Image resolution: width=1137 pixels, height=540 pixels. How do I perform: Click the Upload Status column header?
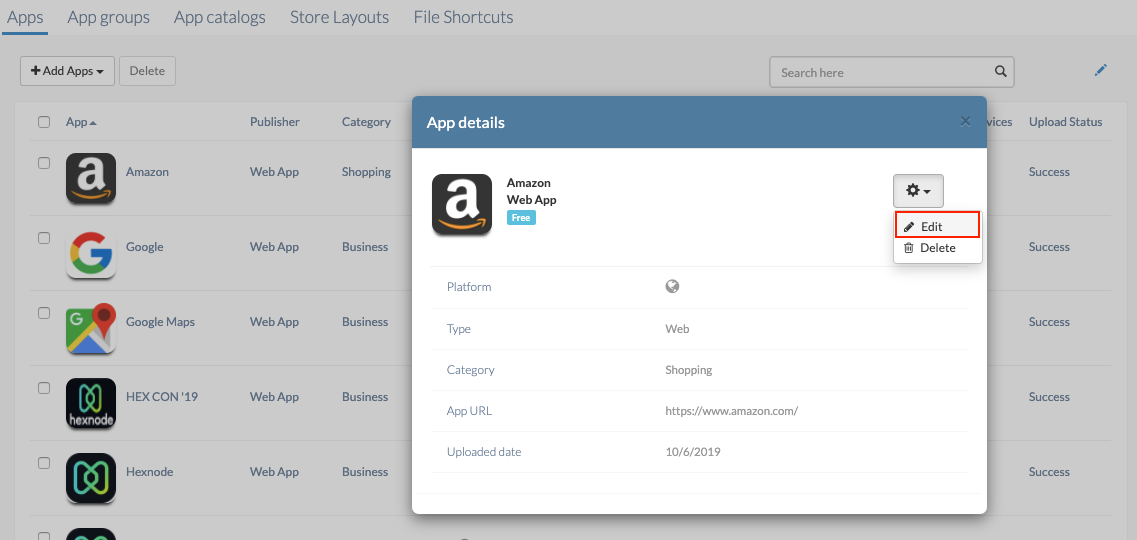click(1065, 122)
